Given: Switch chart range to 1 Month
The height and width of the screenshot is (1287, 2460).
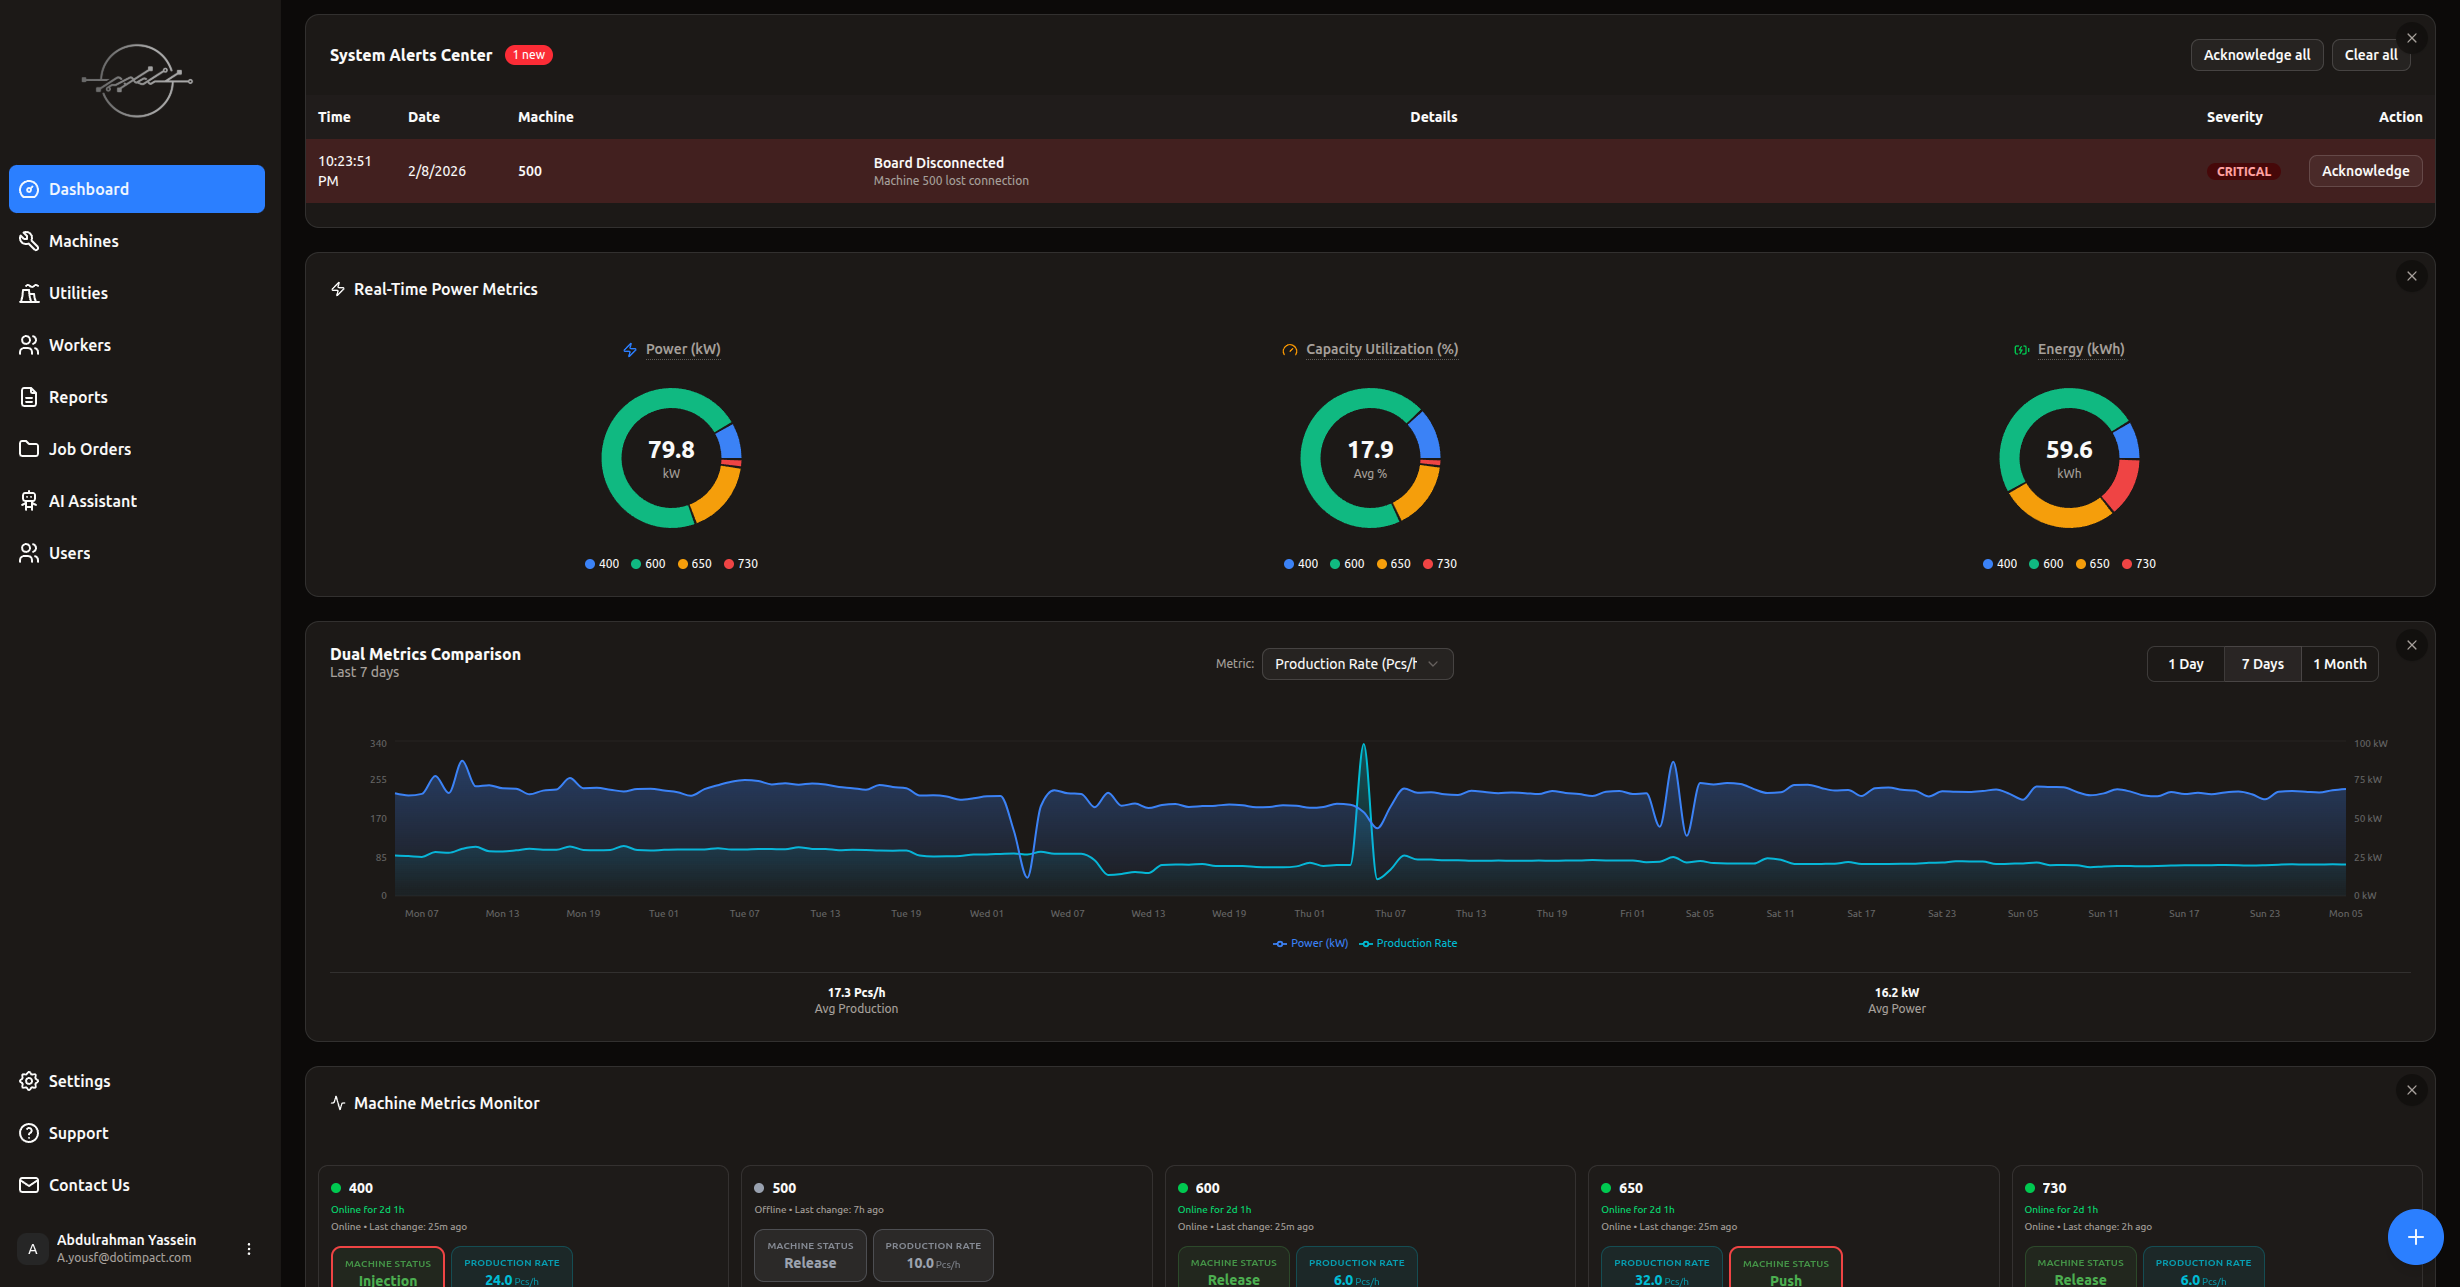Looking at the screenshot, I should click(2339, 664).
